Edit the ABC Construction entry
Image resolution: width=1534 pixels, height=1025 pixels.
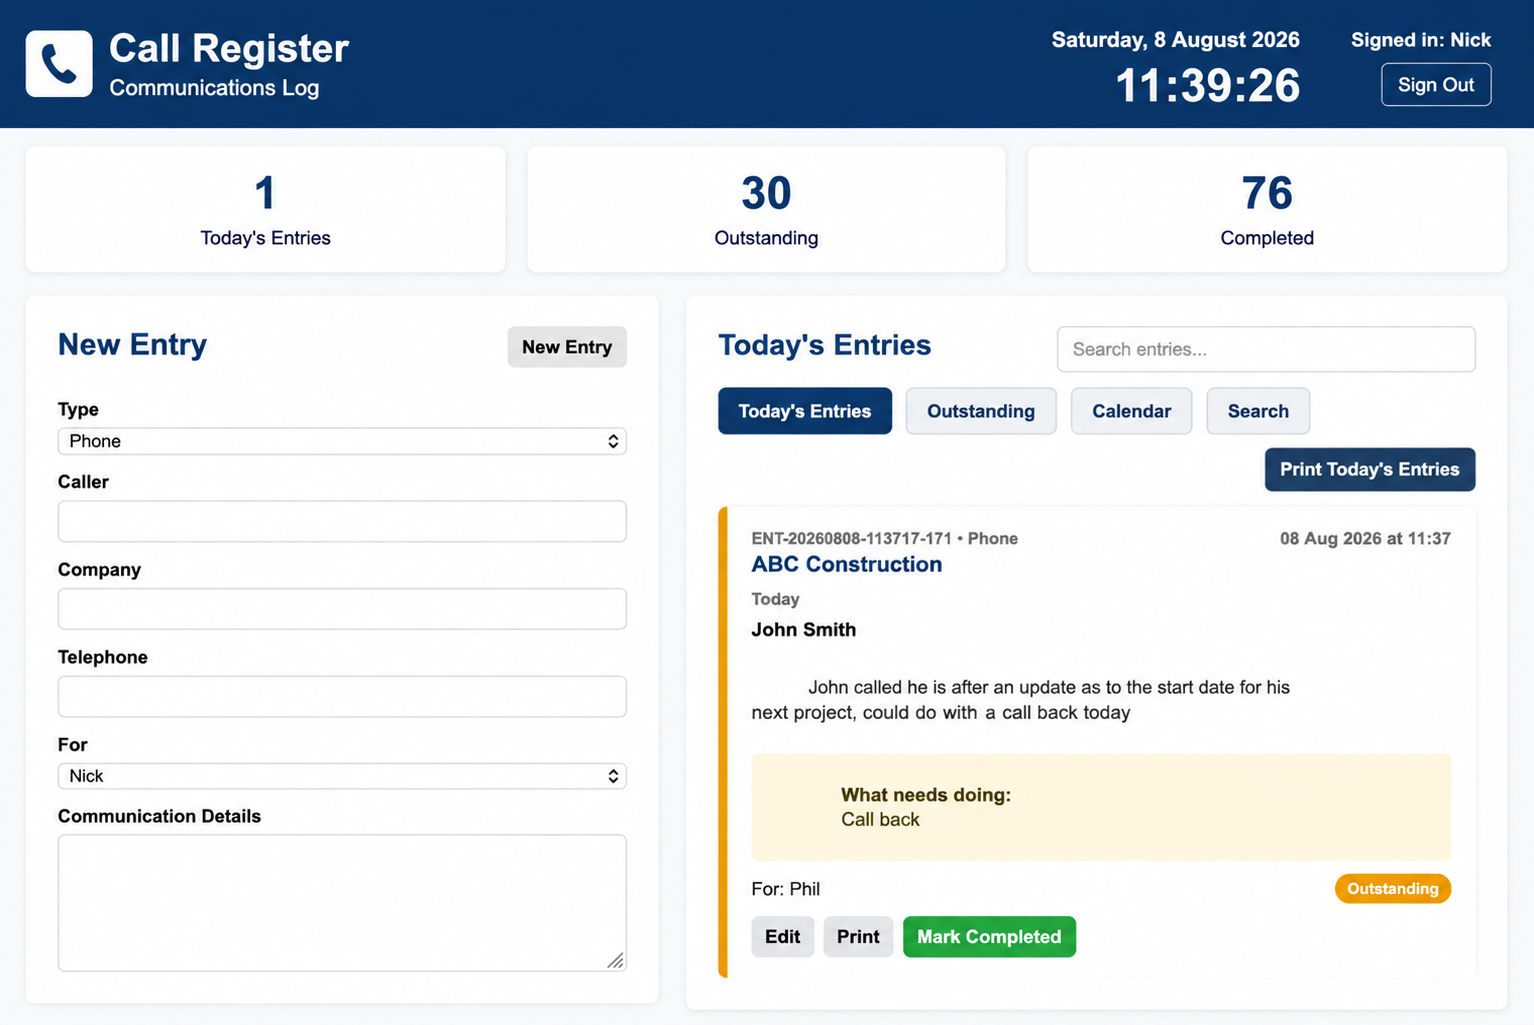(783, 937)
